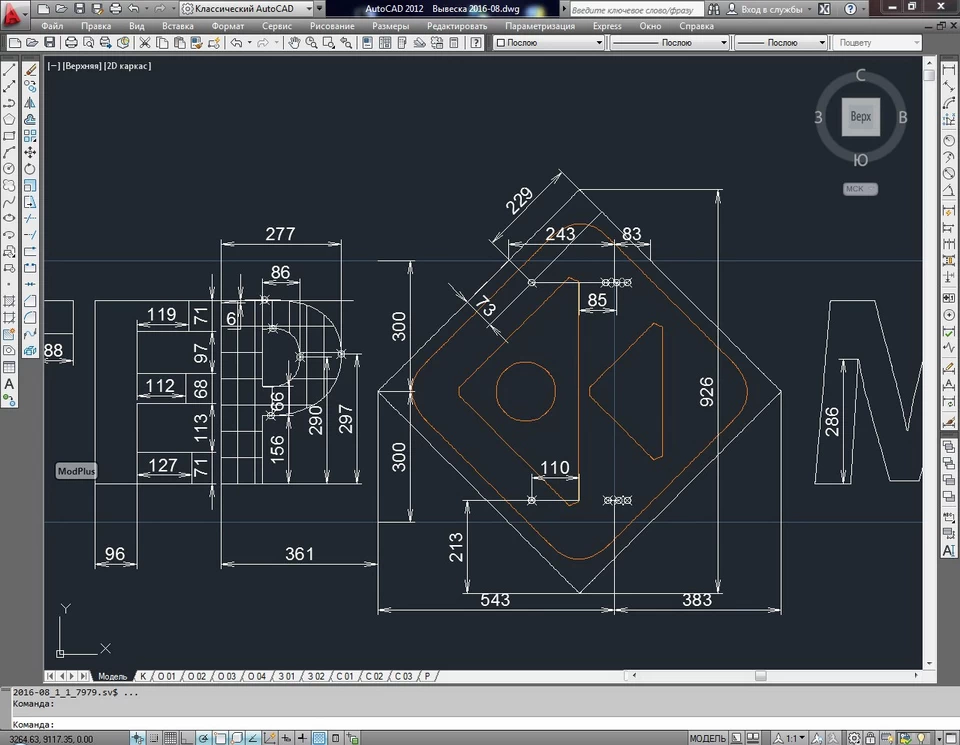Click the Верх face on the ViewCube
Image resolution: width=960 pixels, height=745 pixels.
pos(860,117)
